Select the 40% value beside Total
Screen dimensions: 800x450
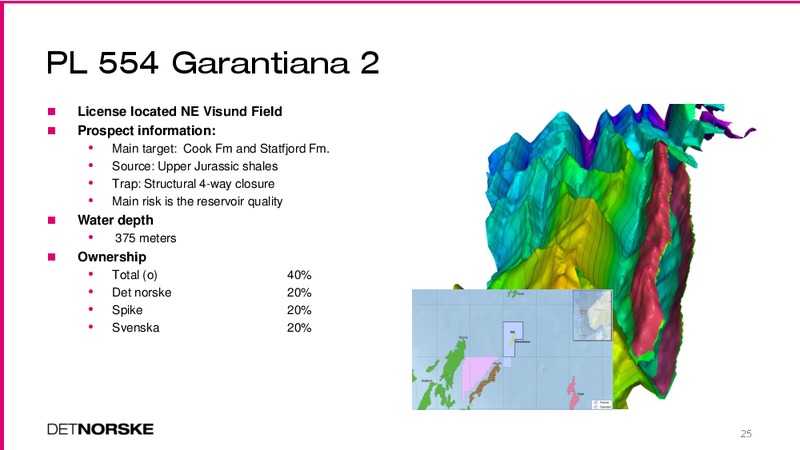299,275
